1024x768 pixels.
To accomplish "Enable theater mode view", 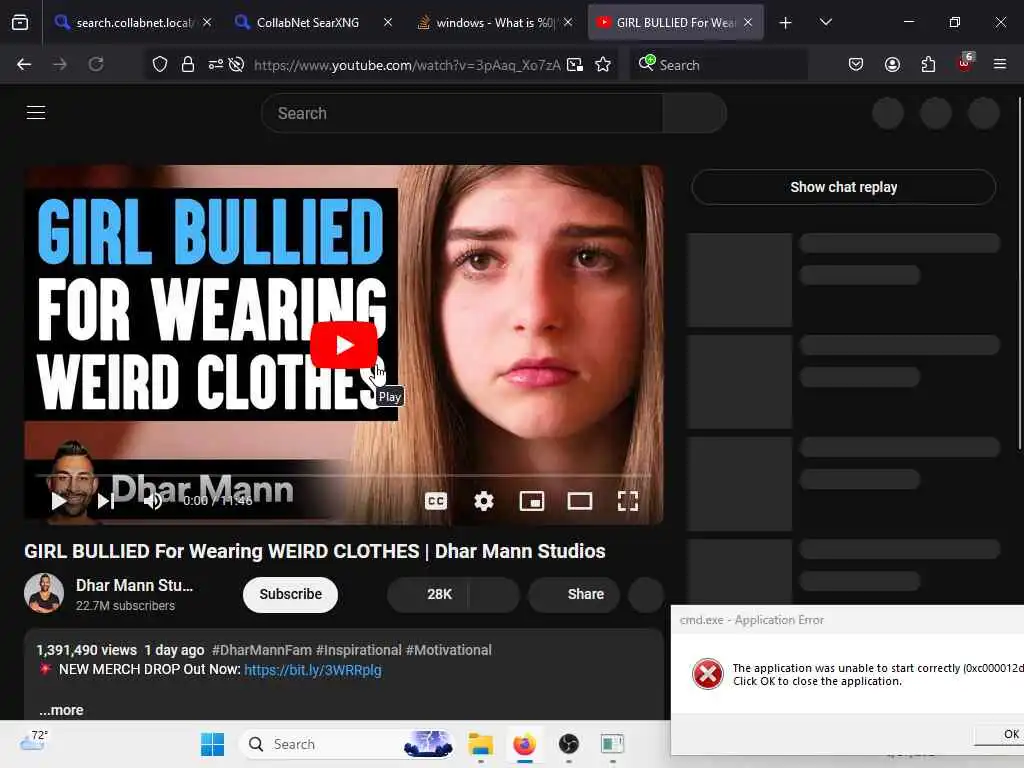I will click(x=580, y=501).
